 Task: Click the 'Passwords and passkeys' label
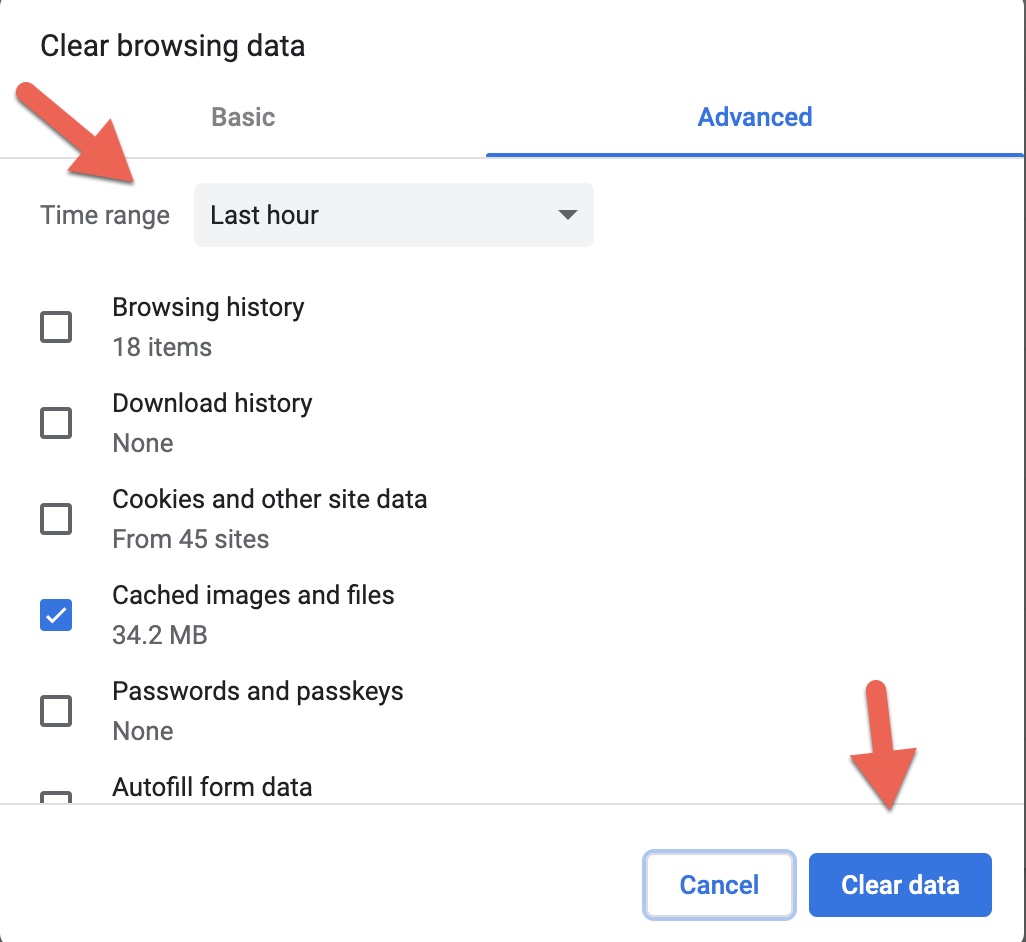[x=258, y=691]
